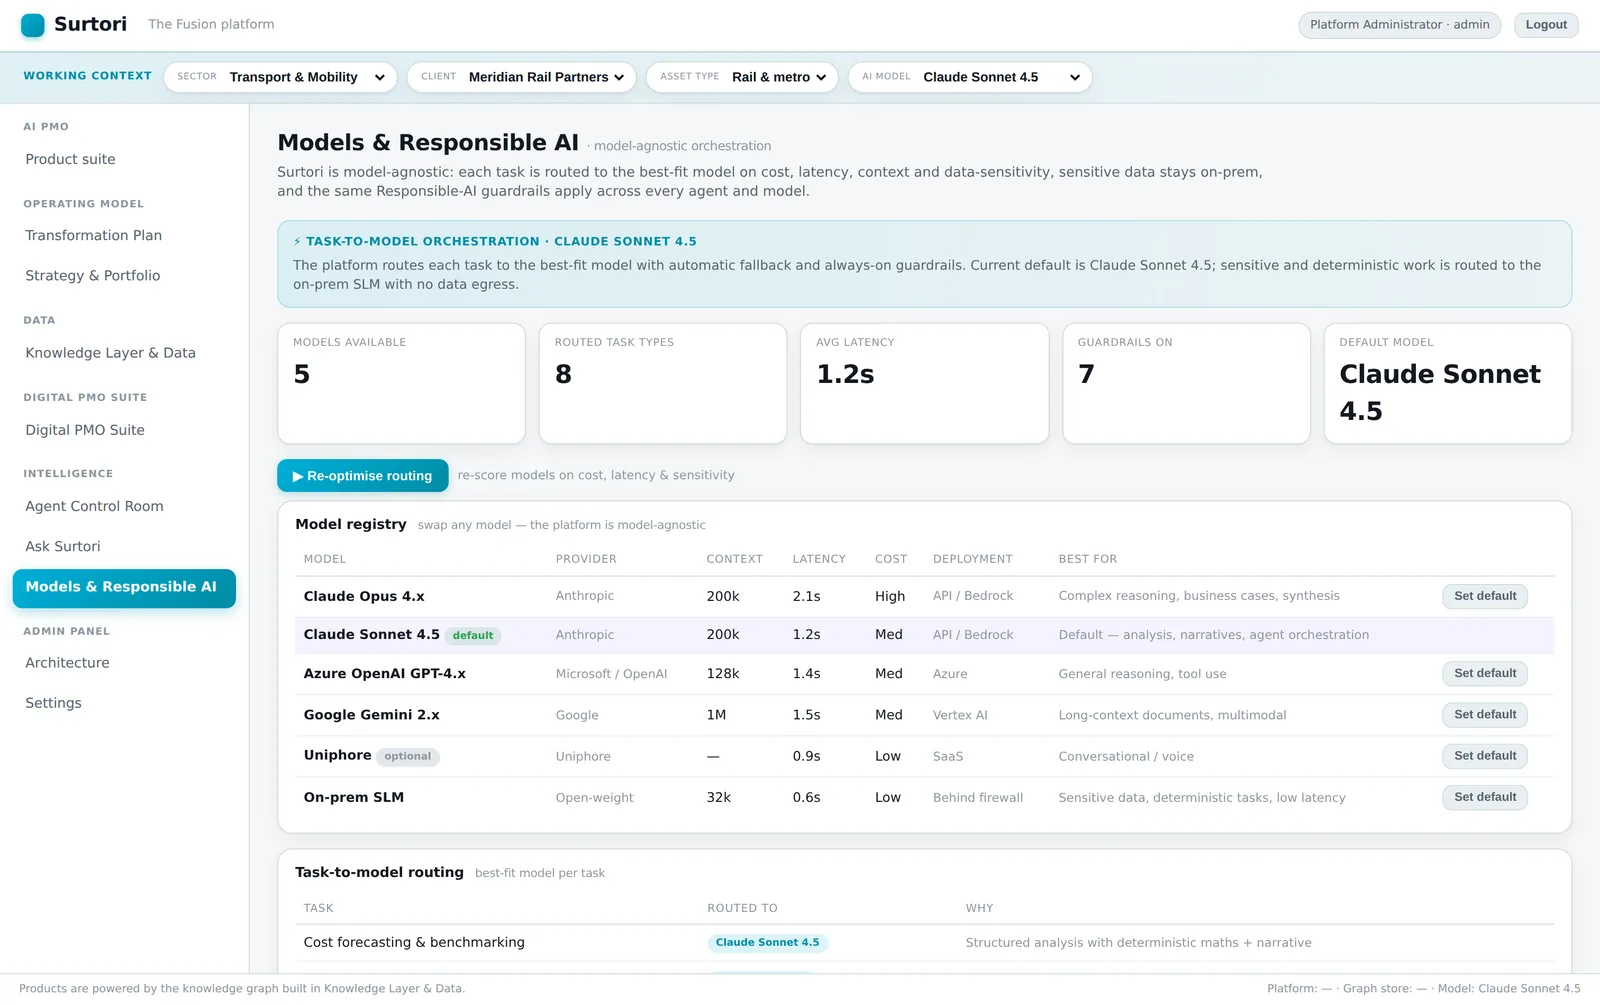Click the '32k' context value
The width and height of the screenshot is (1600, 1005).
[x=719, y=798]
